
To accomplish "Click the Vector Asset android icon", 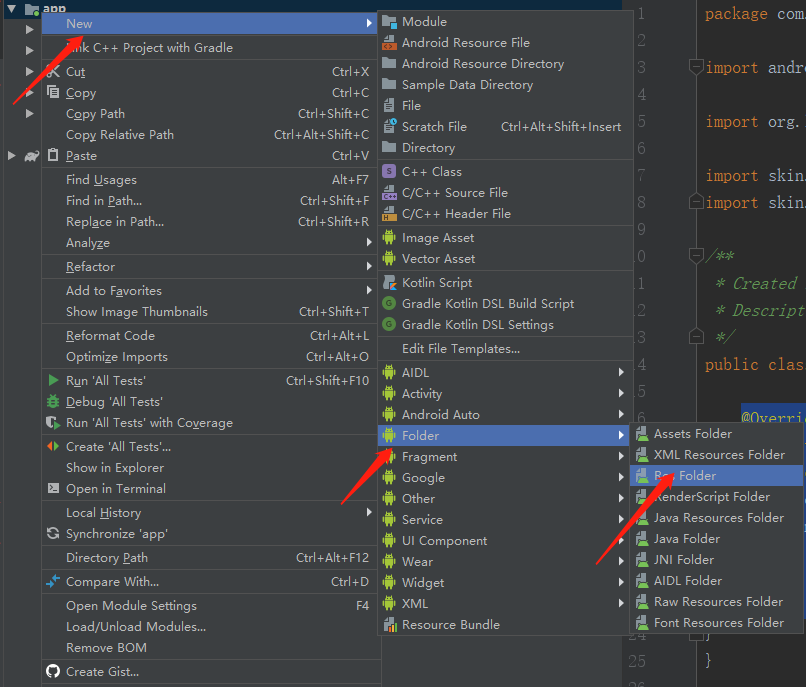I will [389, 259].
